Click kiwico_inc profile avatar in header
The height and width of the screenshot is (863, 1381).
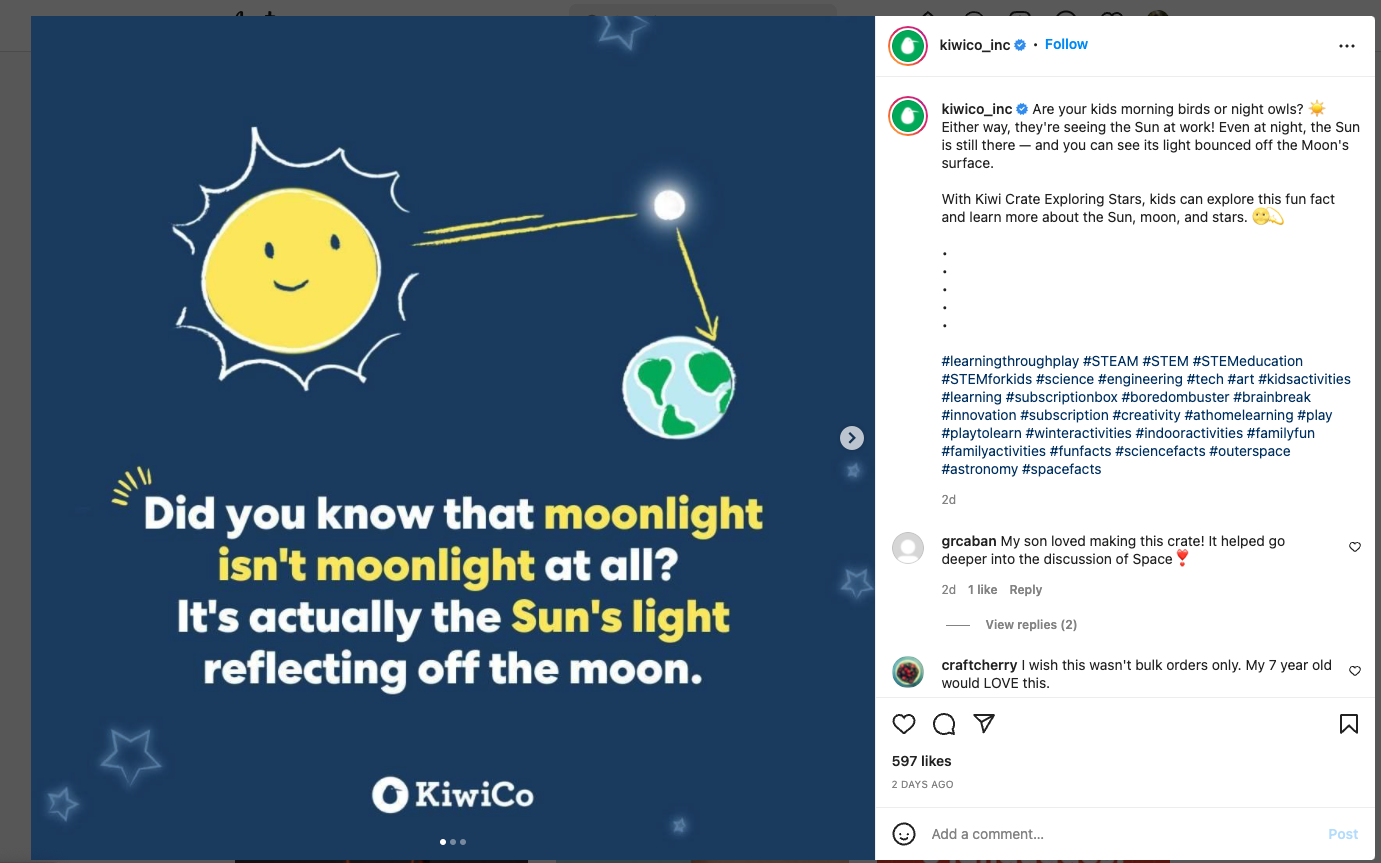coord(908,46)
